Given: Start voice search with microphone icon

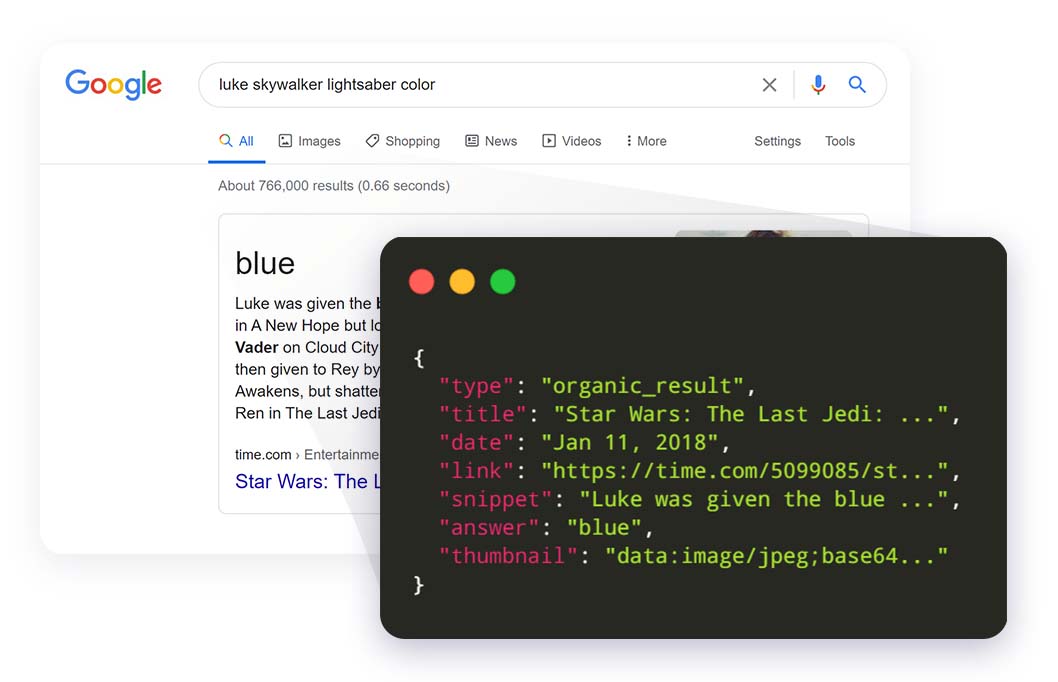Looking at the screenshot, I should (818, 85).
